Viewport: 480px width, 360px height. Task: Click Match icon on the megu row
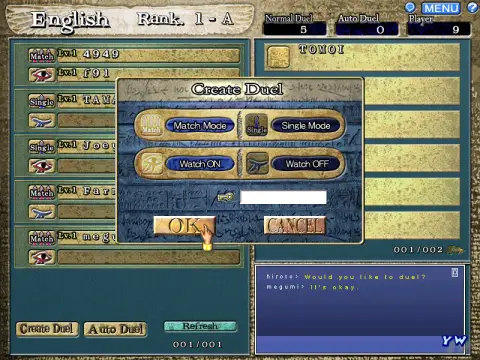[x=42, y=238]
